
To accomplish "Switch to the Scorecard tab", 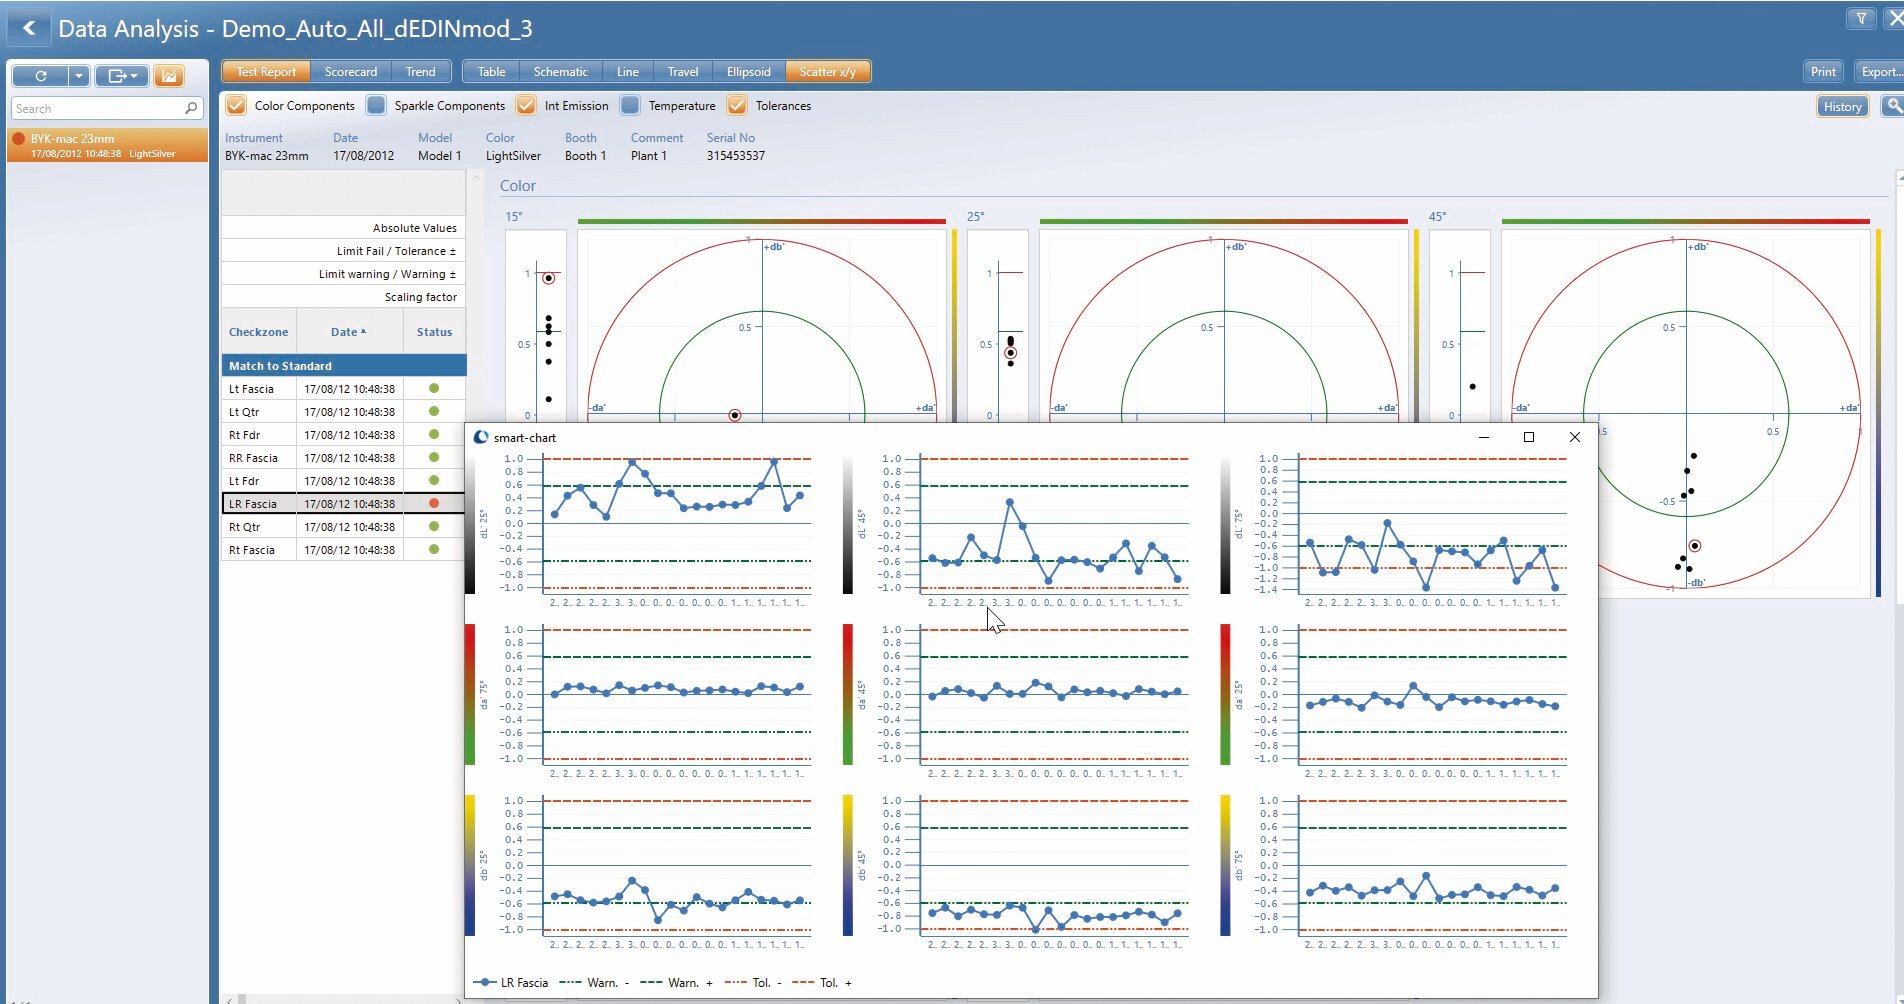I will point(351,72).
